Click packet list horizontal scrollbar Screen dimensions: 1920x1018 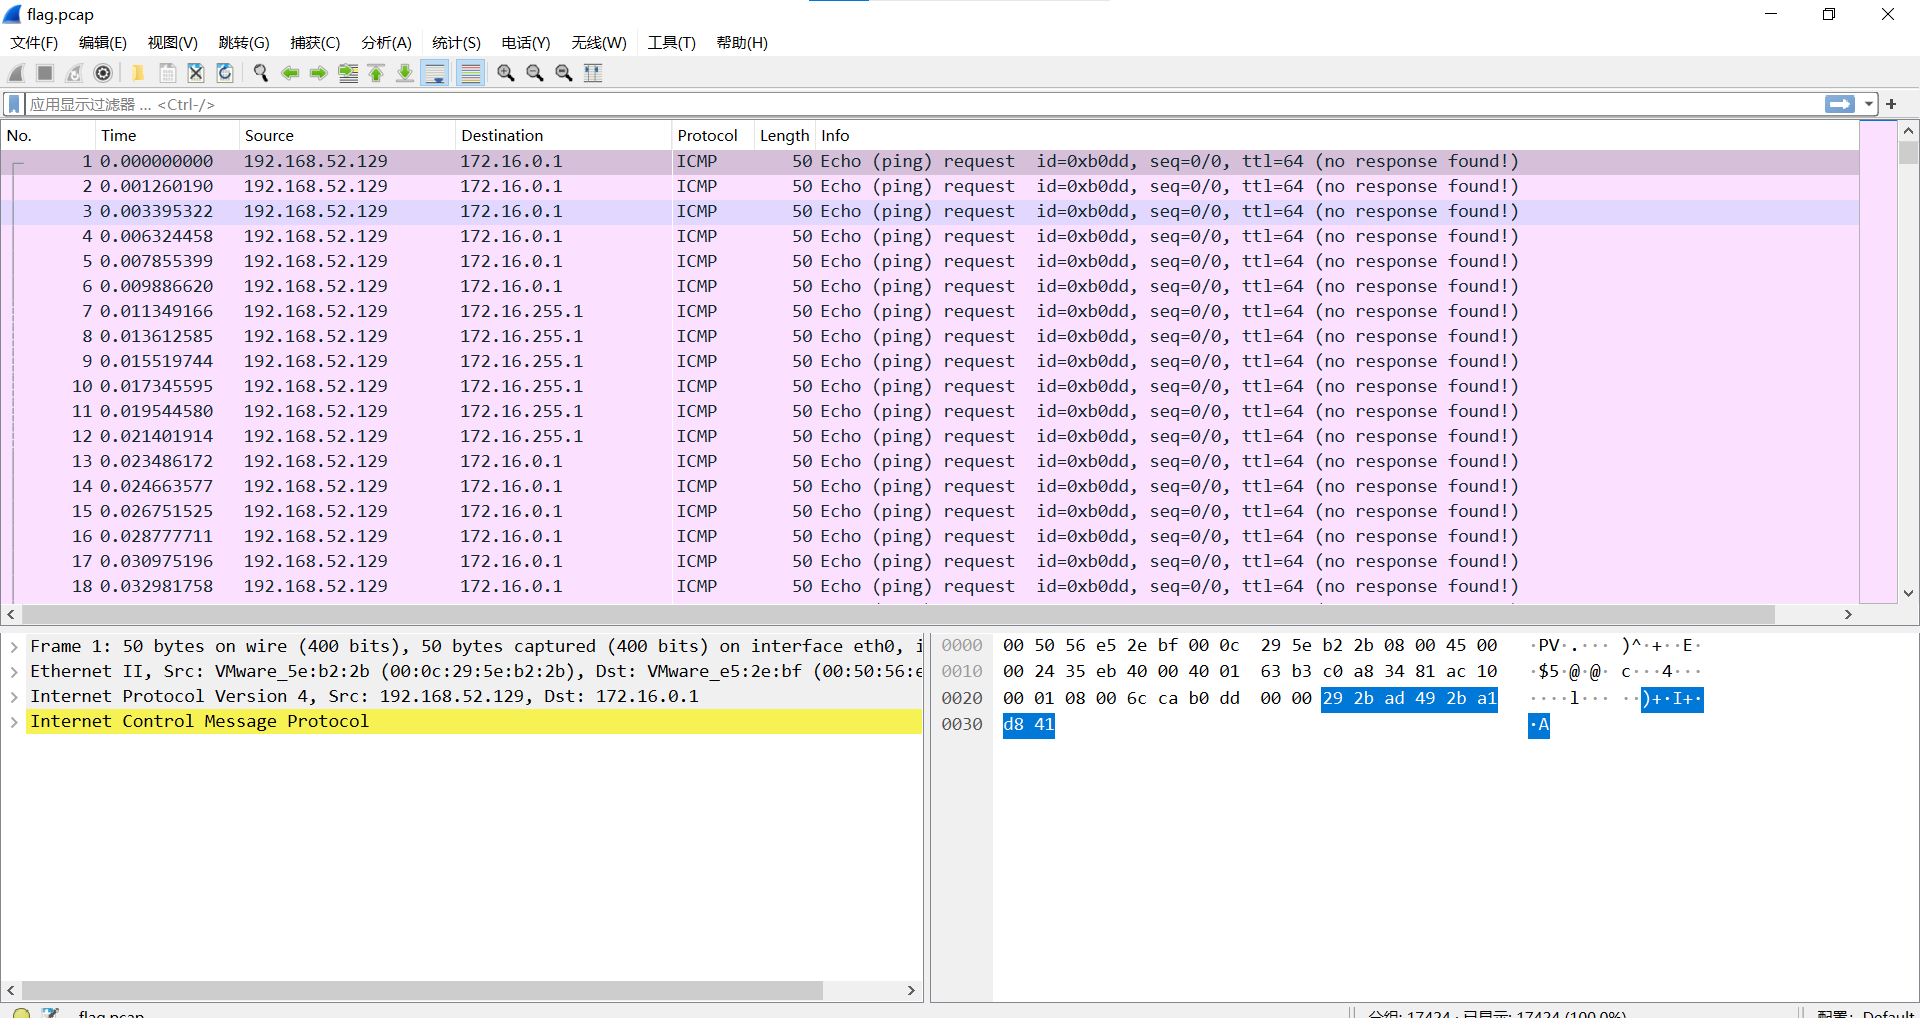(898, 614)
